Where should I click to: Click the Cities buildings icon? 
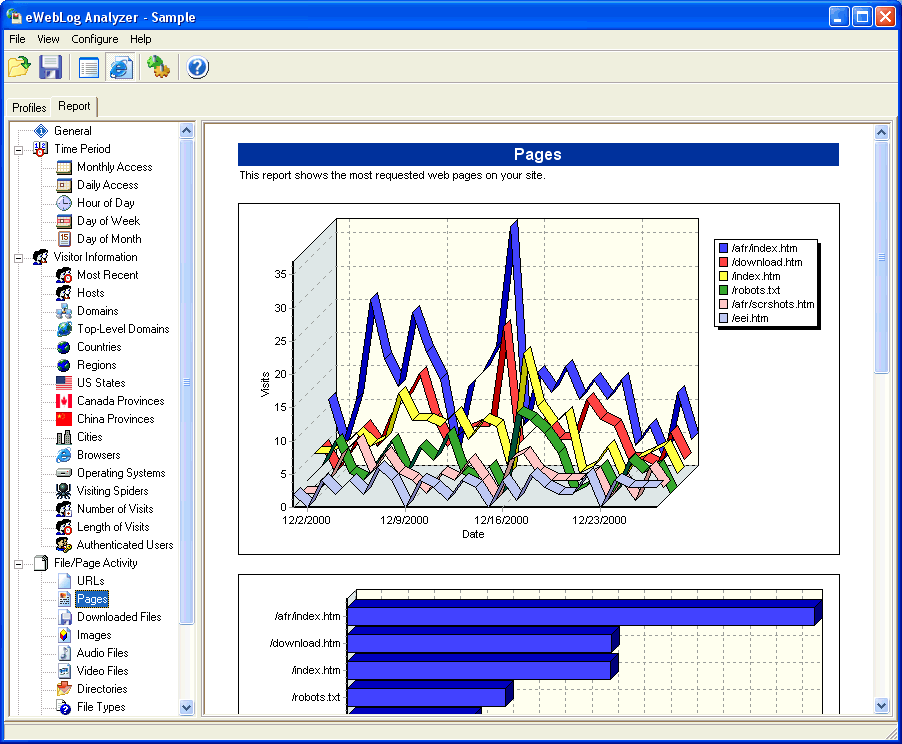[64, 437]
